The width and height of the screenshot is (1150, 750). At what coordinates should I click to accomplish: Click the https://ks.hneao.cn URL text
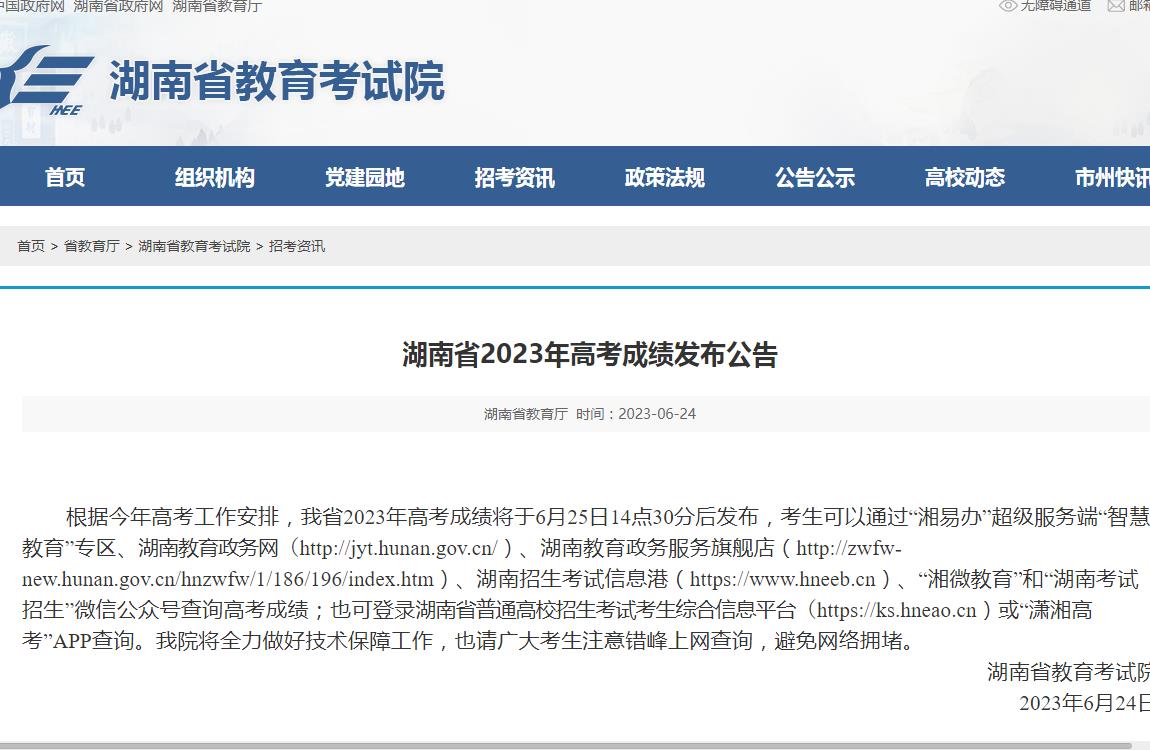896,610
